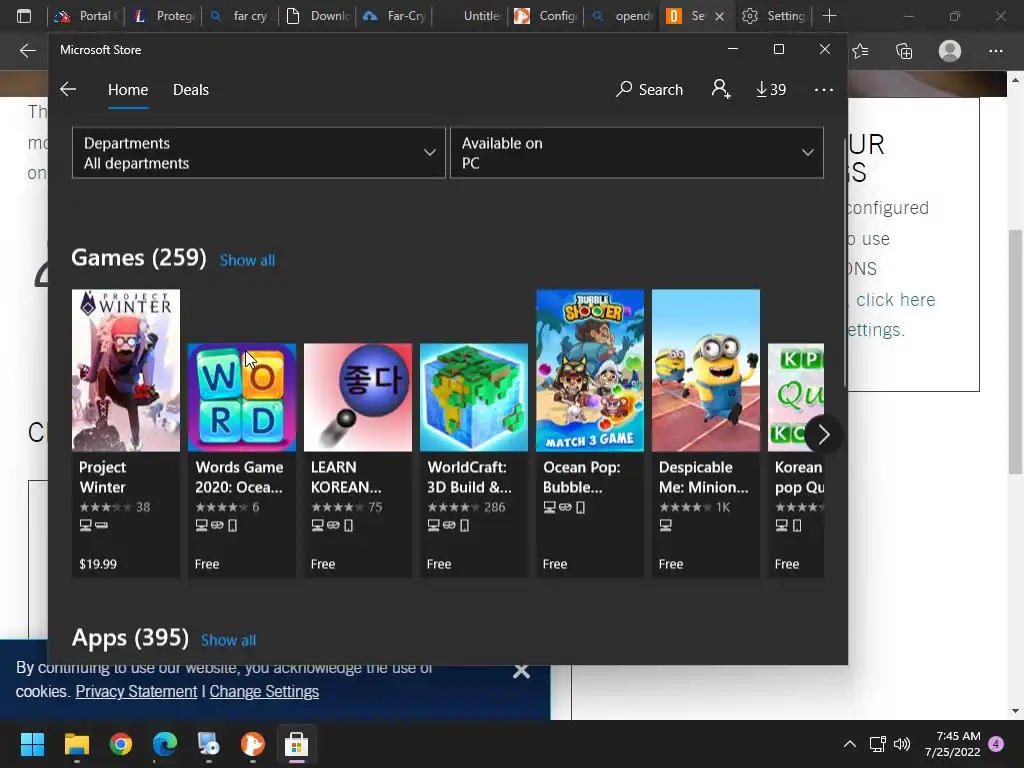The width and height of the screenshot is (1024, 768).
Task: Switch to the Settings browser tab
Action: coord(775,16)
